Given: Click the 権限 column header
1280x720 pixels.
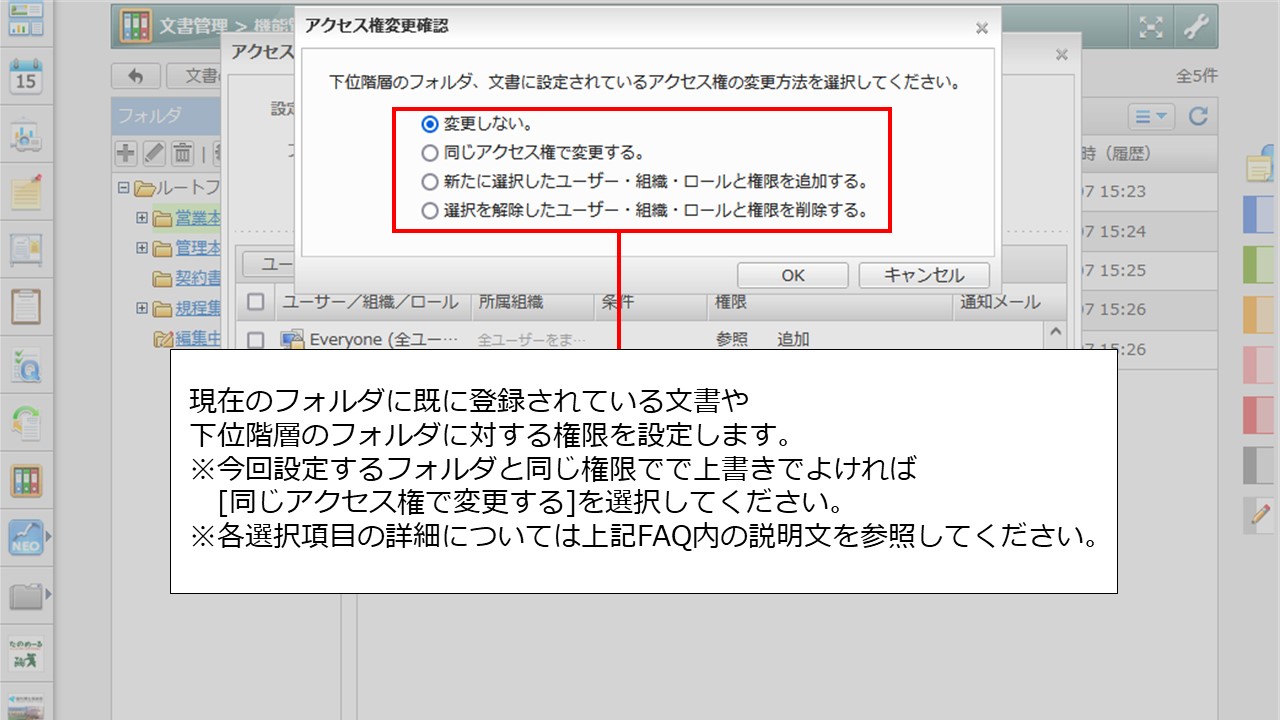Looking at the screenshot, I should click(x=731, y=302).
